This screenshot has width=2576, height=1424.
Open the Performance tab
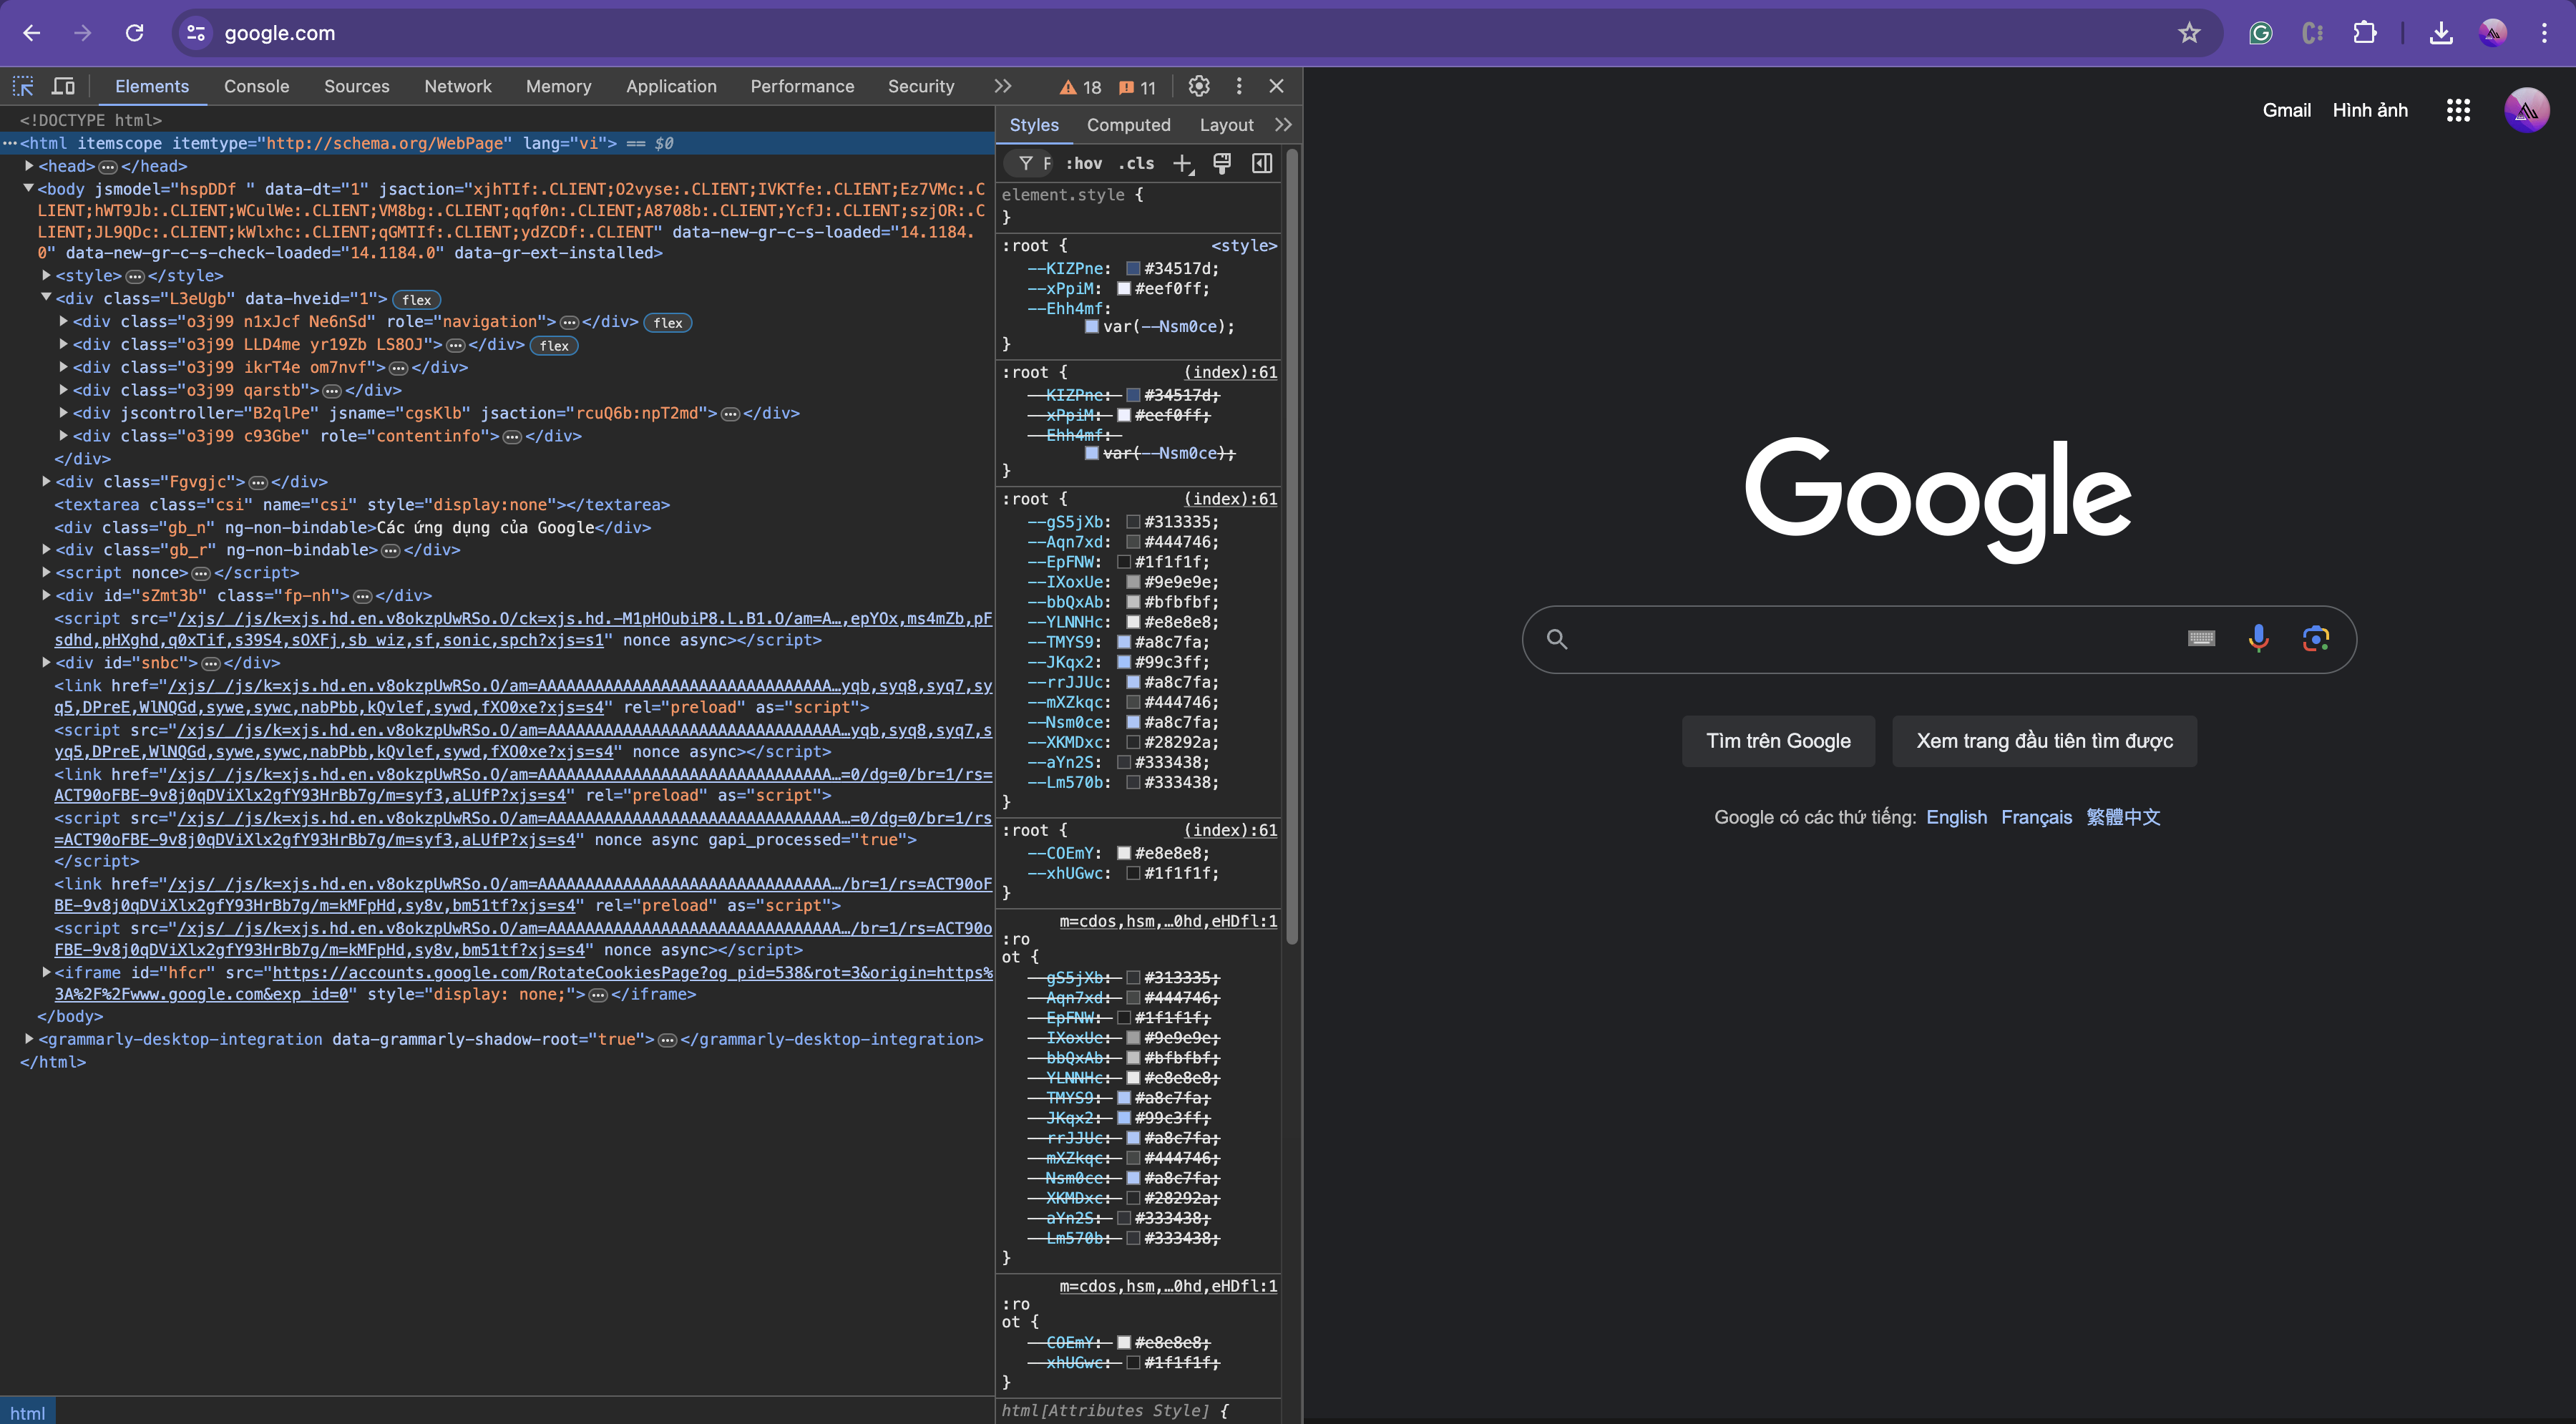pyautogui.click(x=802, y=86)
